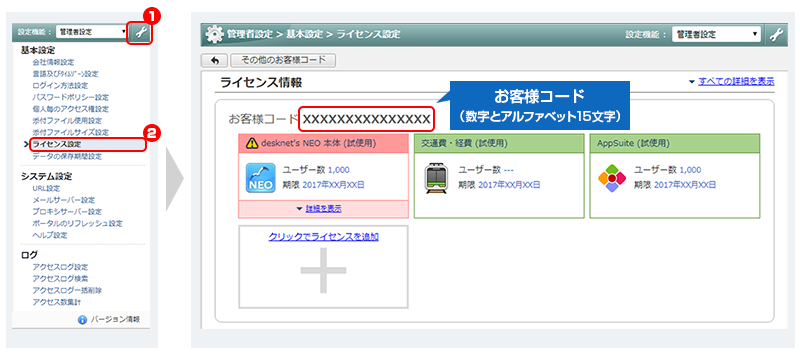Click 期限 date in 交通費・経費 card
This screenshot has height=360, width=800.
[x=499, y=185]
